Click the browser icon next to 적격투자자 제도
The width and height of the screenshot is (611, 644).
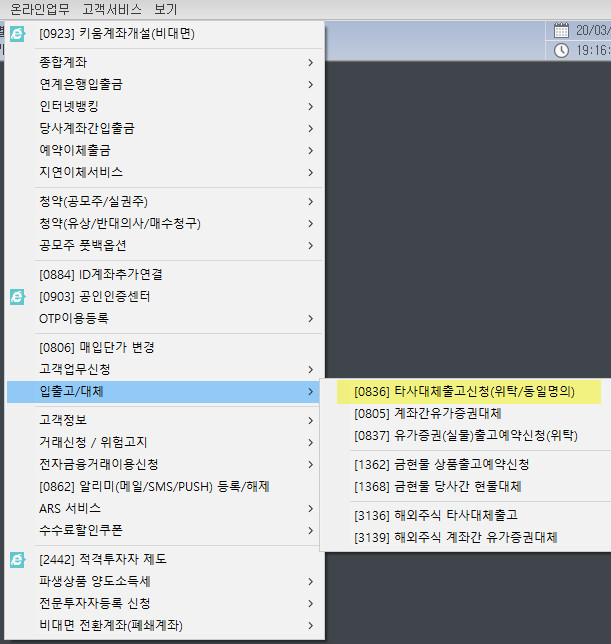[18, 559]
